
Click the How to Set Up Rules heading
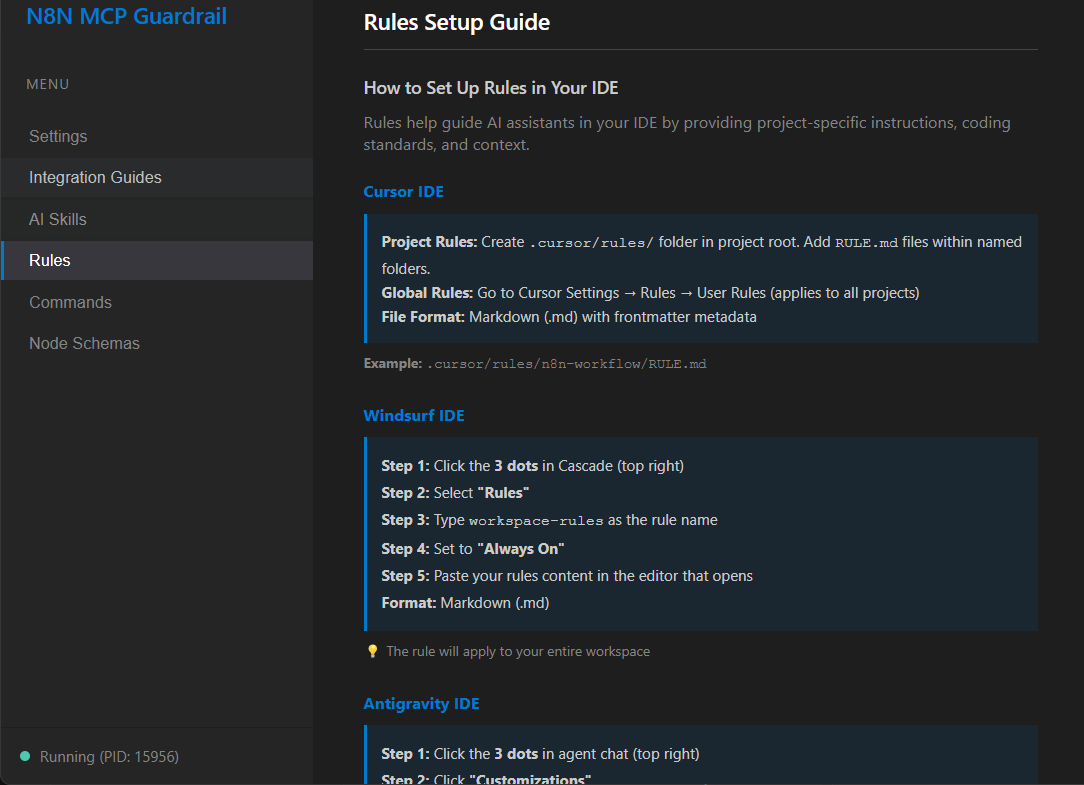(x=491, y=88)
